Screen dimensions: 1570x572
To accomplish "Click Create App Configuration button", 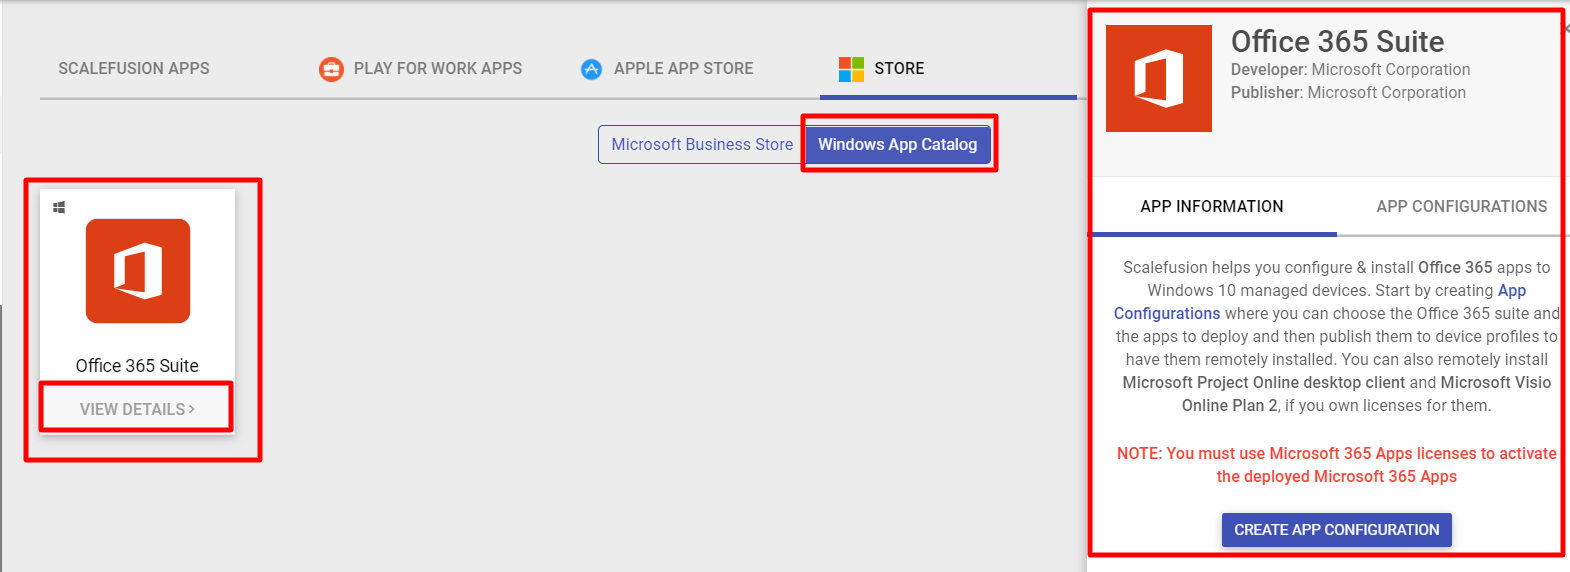I will (1337, 530).
